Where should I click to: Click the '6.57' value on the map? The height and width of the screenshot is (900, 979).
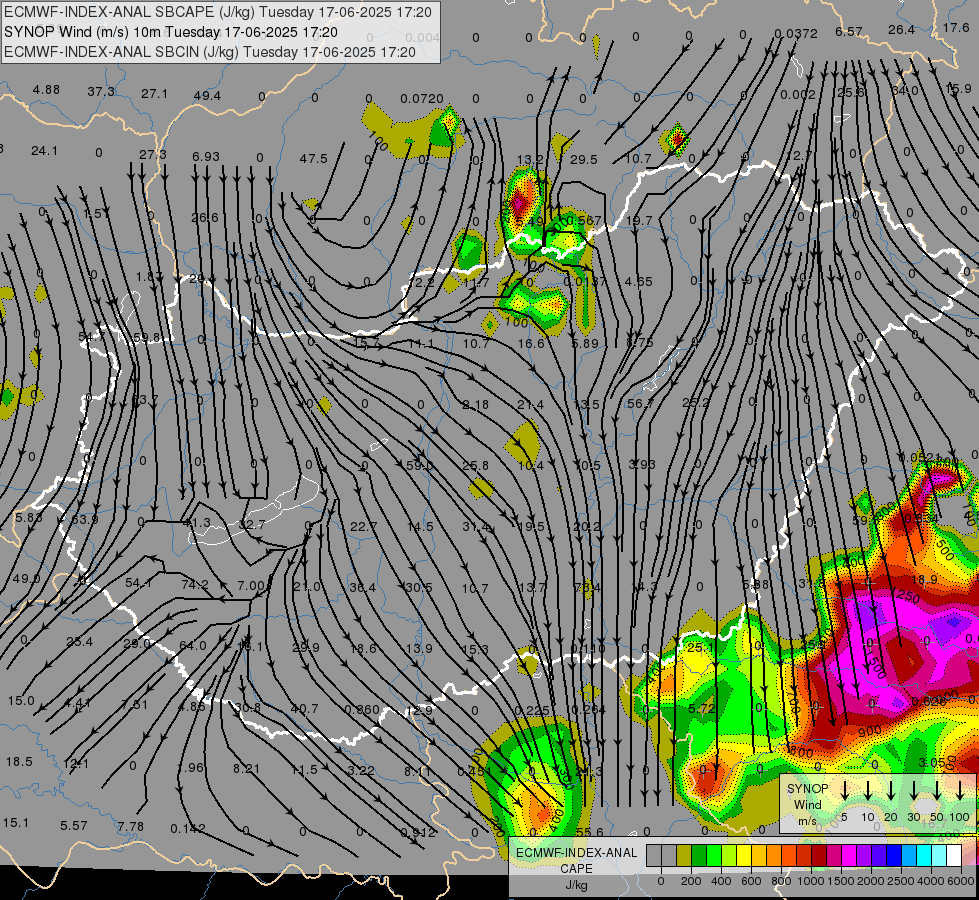pos(849,31)
